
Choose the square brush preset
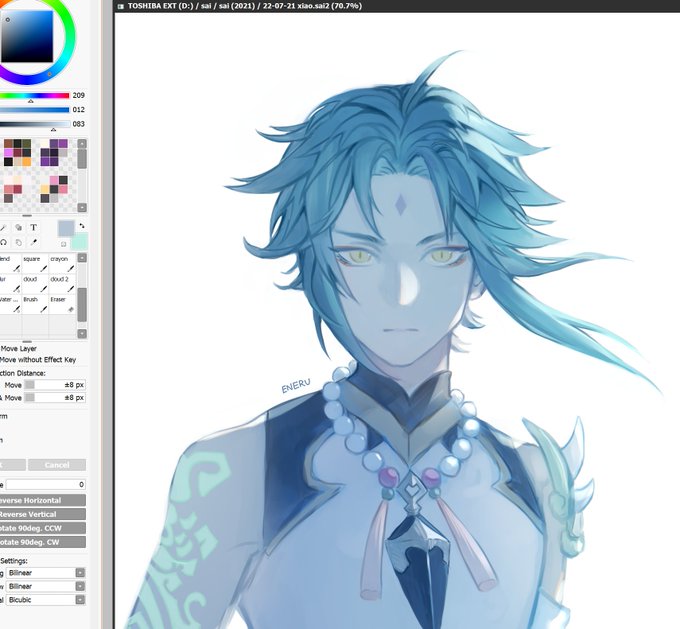pyautogui.click(x=35, y=264)
